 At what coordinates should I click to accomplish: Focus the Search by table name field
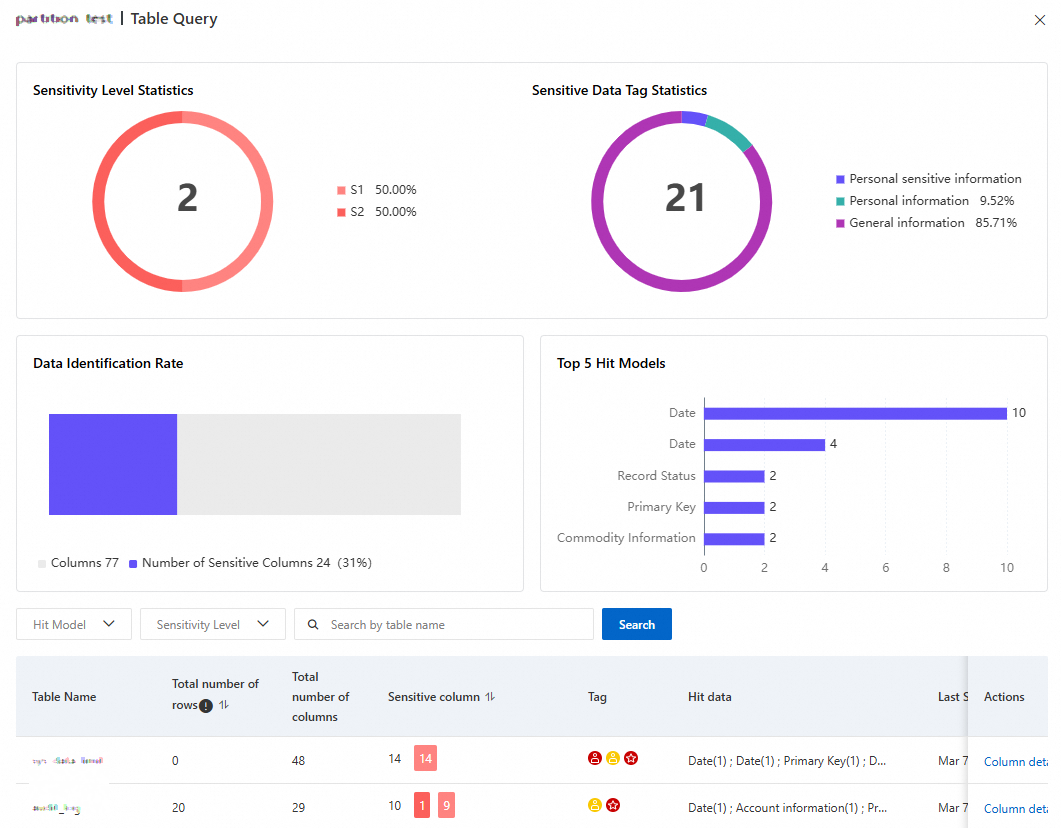[x=455, y=625]
